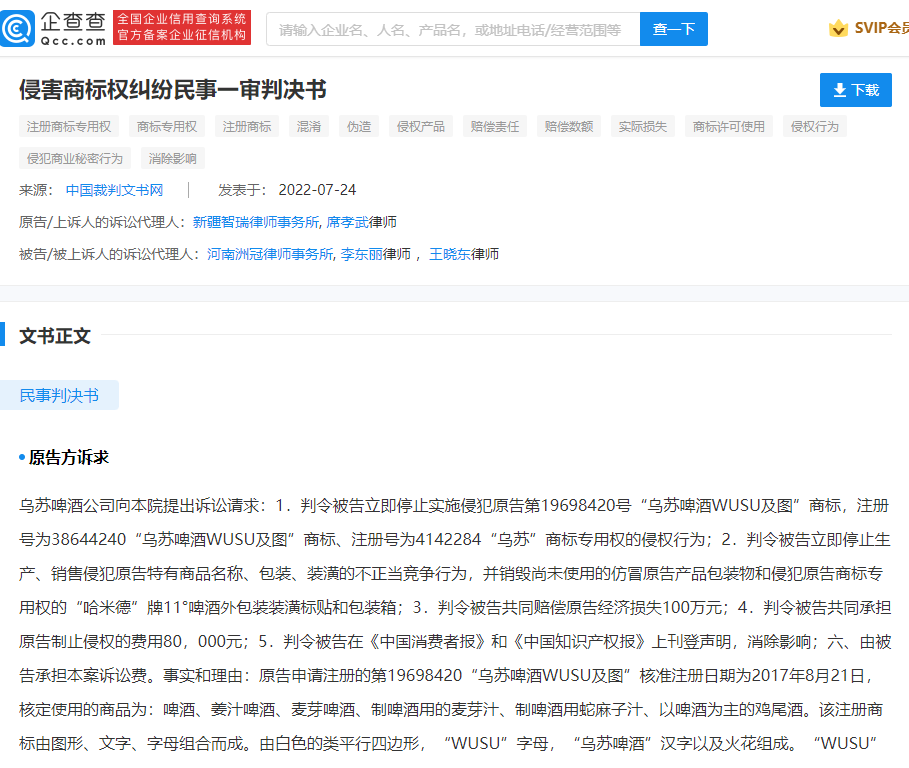Select the 混淆 tag
Viewport: 909px width, 768px height.
[x=309, y=126]
